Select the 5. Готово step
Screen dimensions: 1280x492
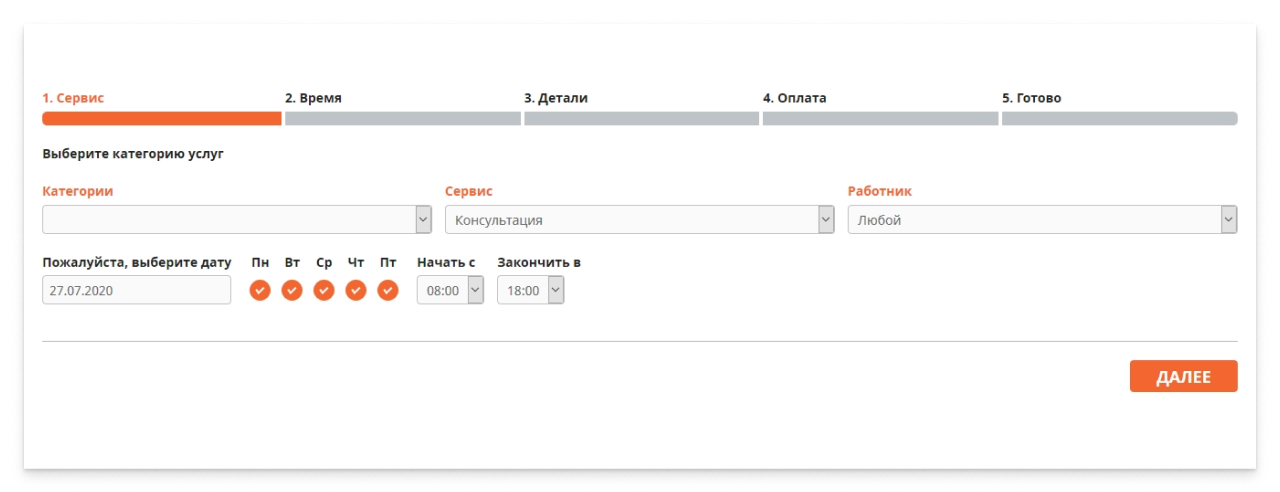coord(1032,98)
